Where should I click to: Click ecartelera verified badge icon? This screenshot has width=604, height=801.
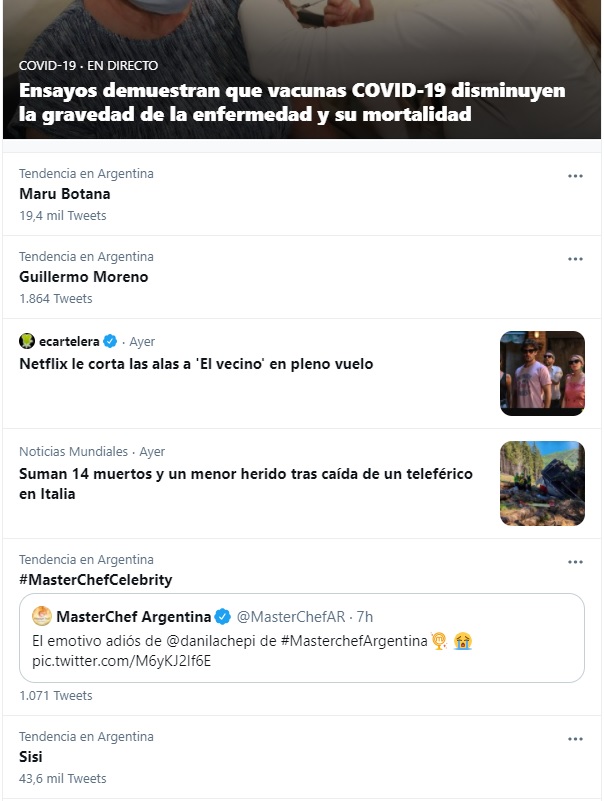click(x=111, y=342)
